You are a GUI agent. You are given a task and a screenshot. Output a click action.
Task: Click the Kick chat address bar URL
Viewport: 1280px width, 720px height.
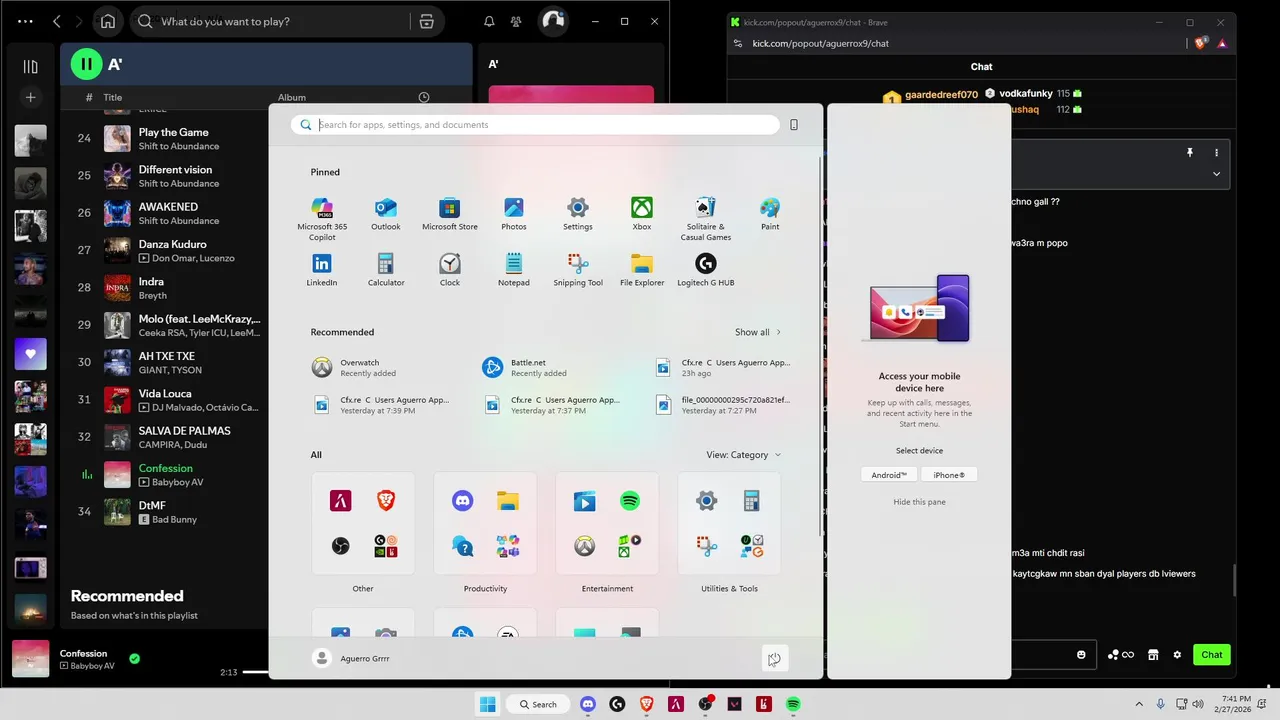[820, 44]
